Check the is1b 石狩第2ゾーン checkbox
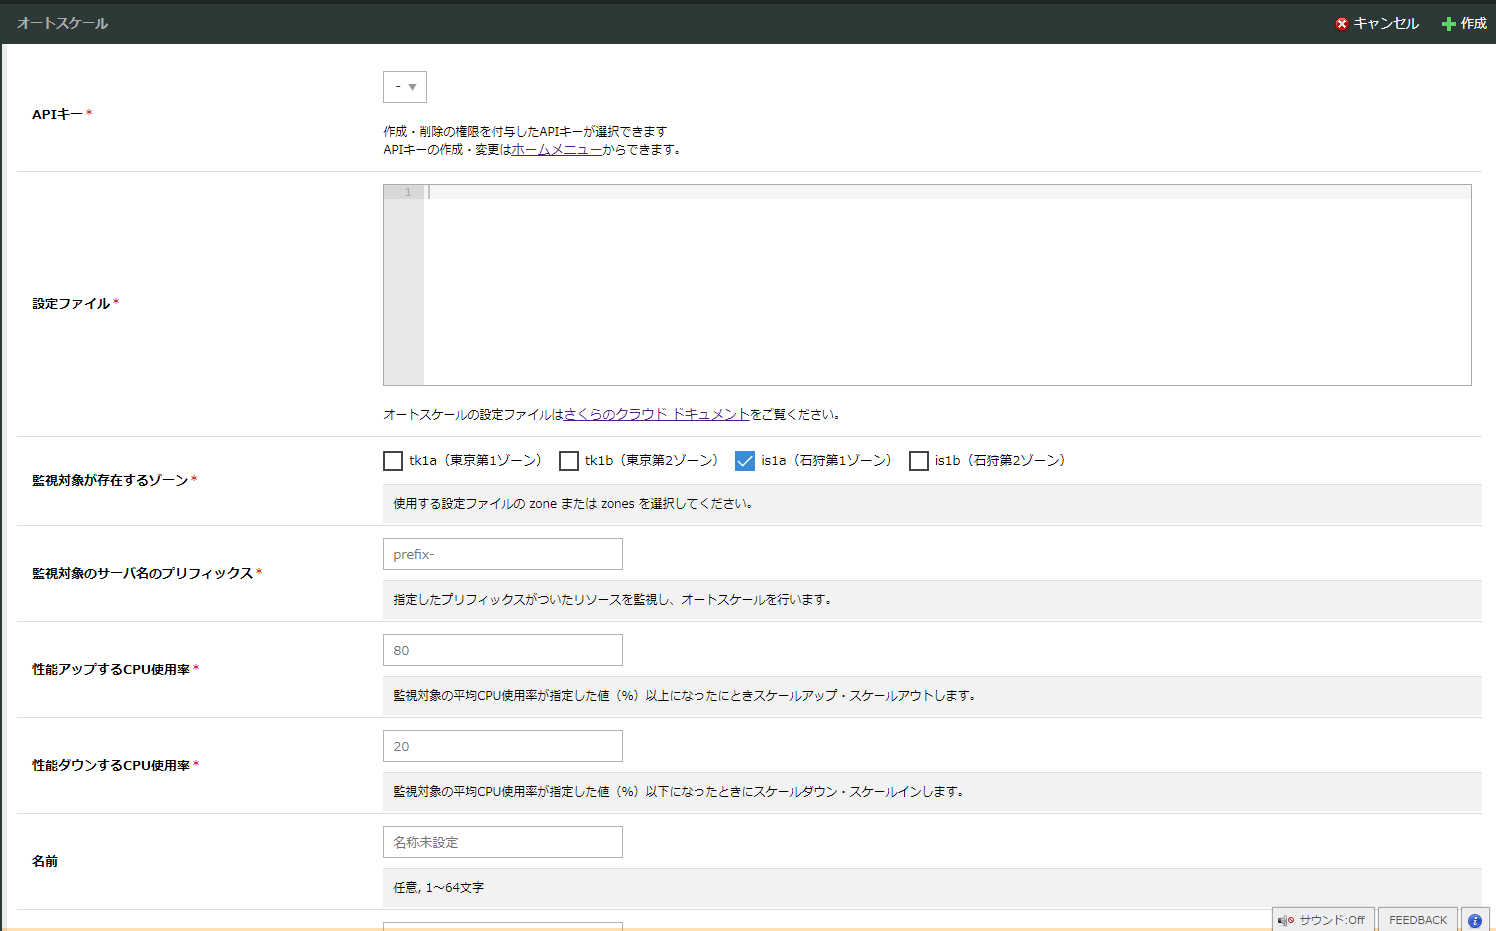This screenshot has height=931, width=1496. (919, 461)
